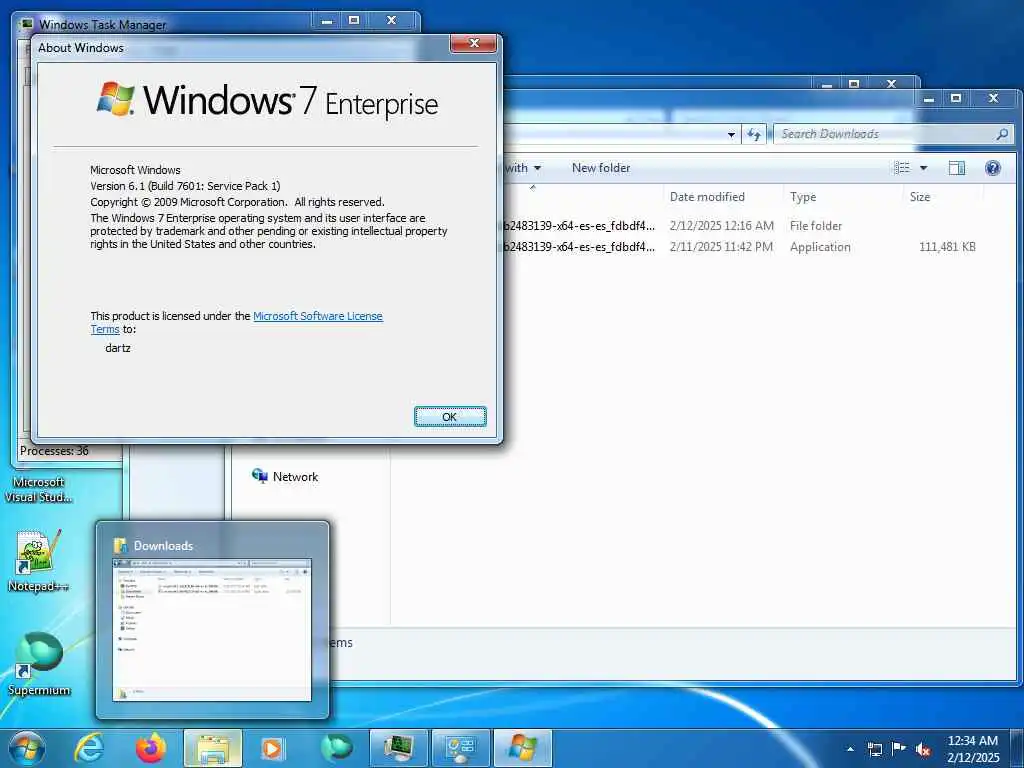This screenshot has width=1024, height=768.
Task: Open the address bar history dropdown
Action: pos(731,135)
